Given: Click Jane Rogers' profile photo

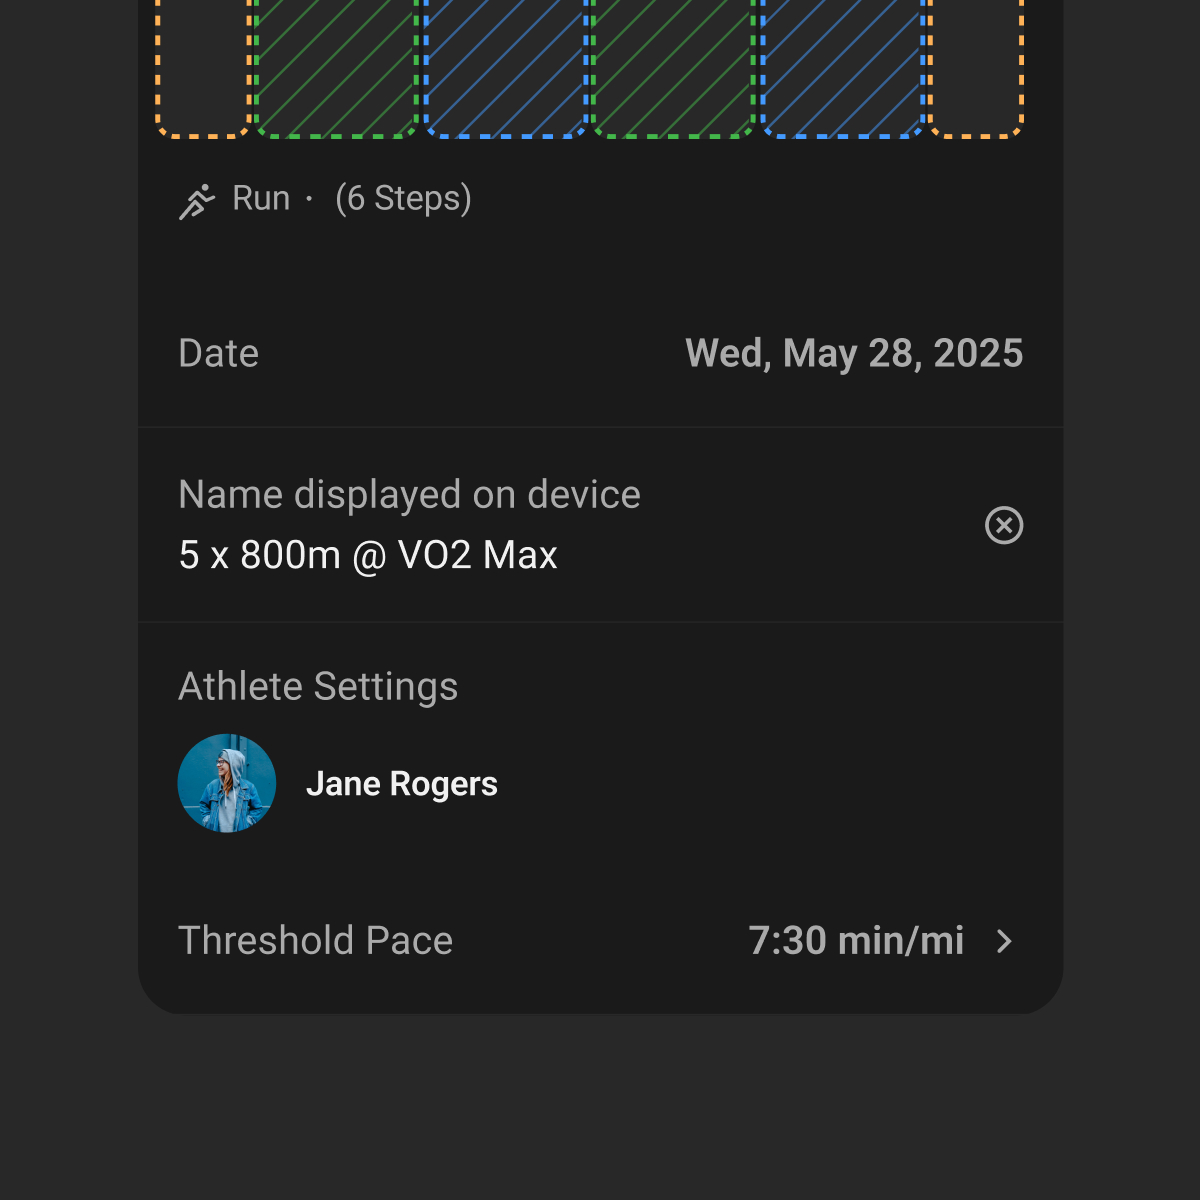Looking at the screenshot, I should [227, 784].
